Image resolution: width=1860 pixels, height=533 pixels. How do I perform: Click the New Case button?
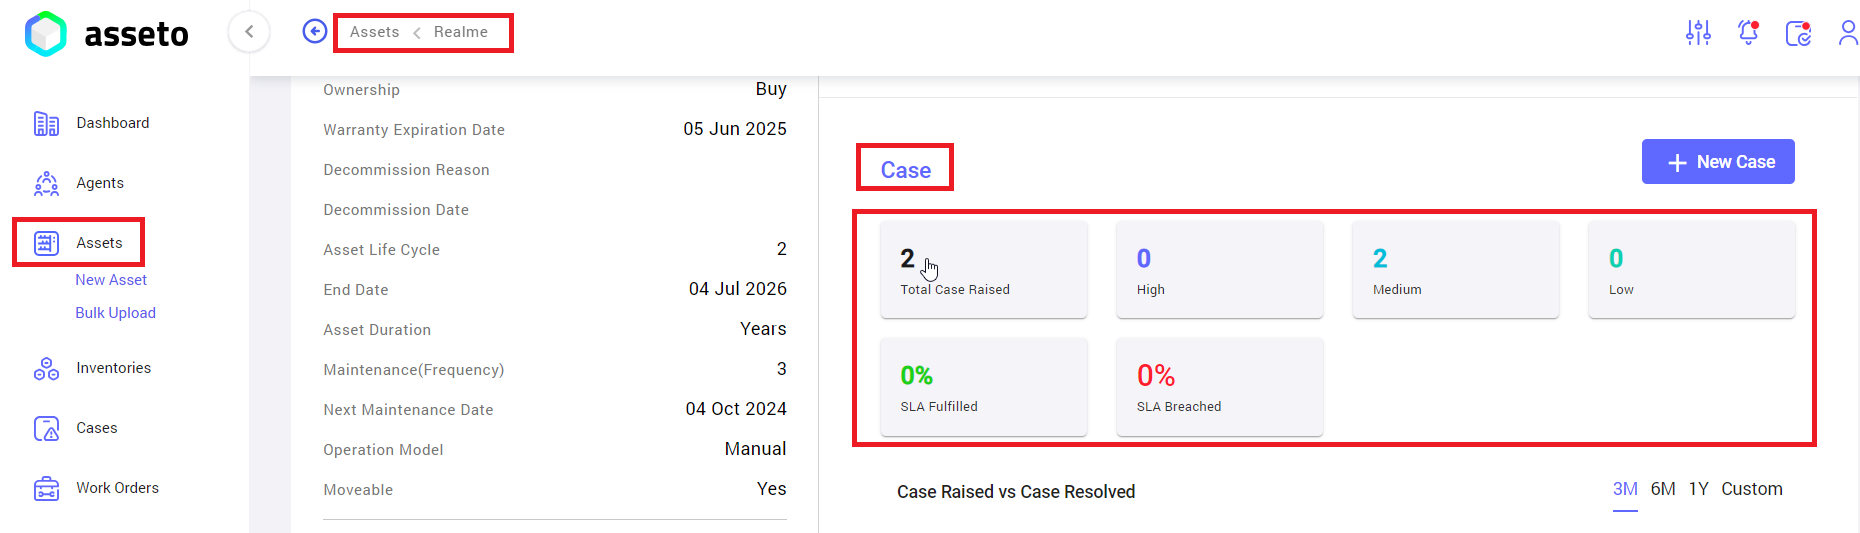coord(1718,162)
